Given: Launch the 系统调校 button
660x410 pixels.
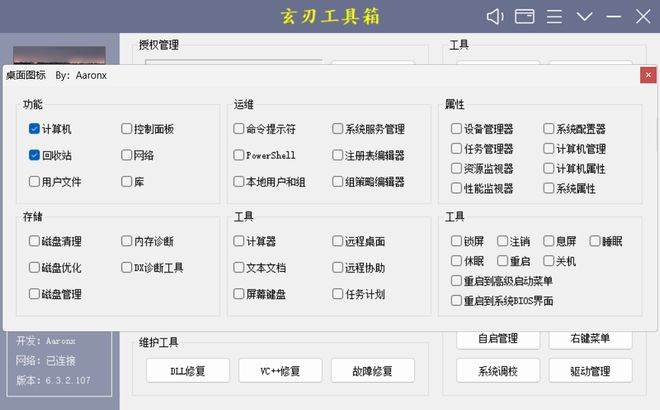Looking at the screenshot, I should tap(498, 371).
